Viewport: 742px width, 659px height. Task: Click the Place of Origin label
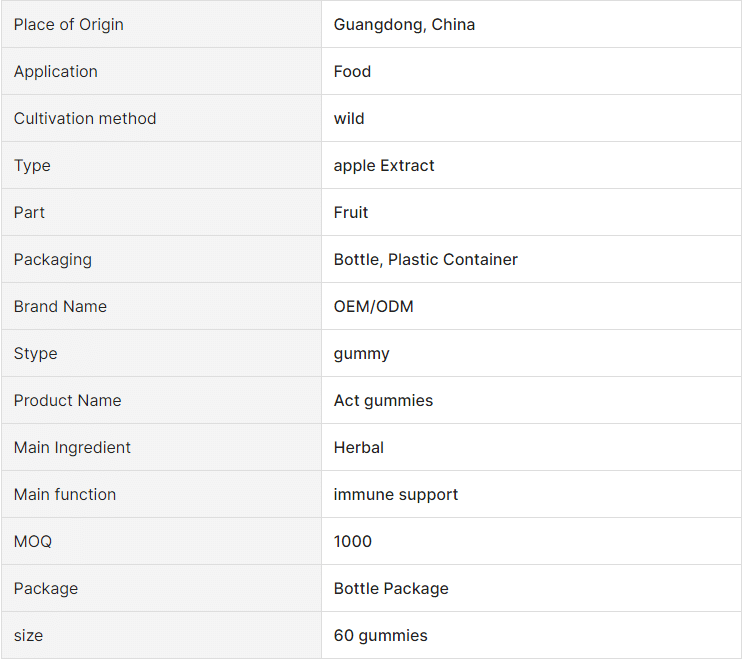coord(69,25)
